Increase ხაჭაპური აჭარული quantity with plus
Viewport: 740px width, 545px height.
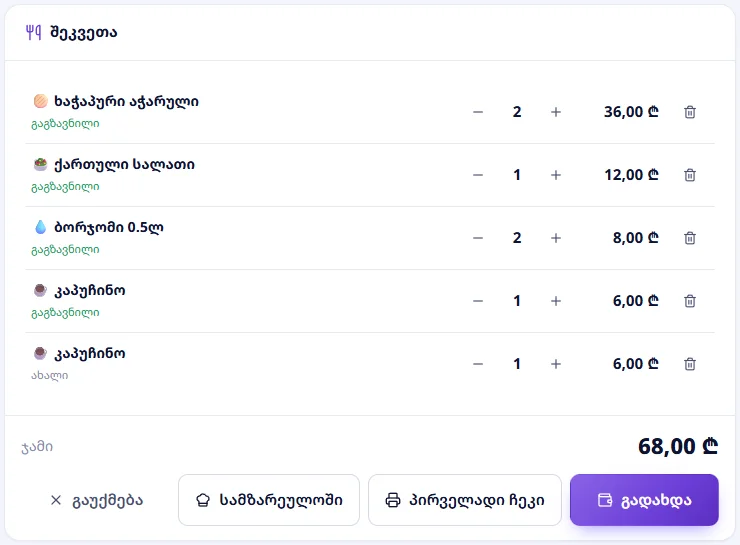(x=556, y=112)
